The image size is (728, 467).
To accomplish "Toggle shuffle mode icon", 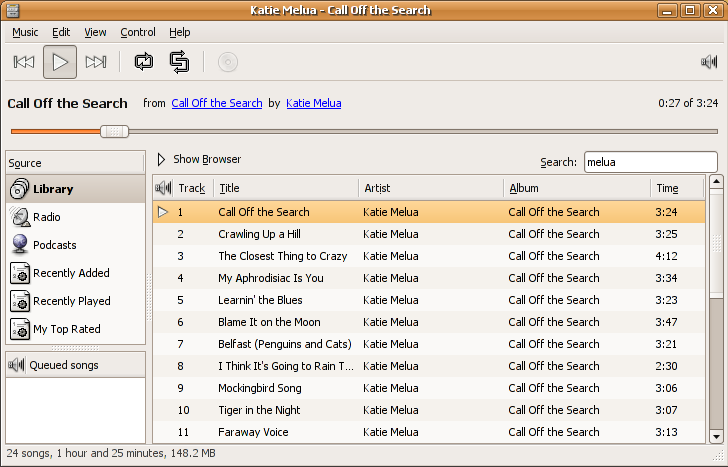I will pos(179,62).
